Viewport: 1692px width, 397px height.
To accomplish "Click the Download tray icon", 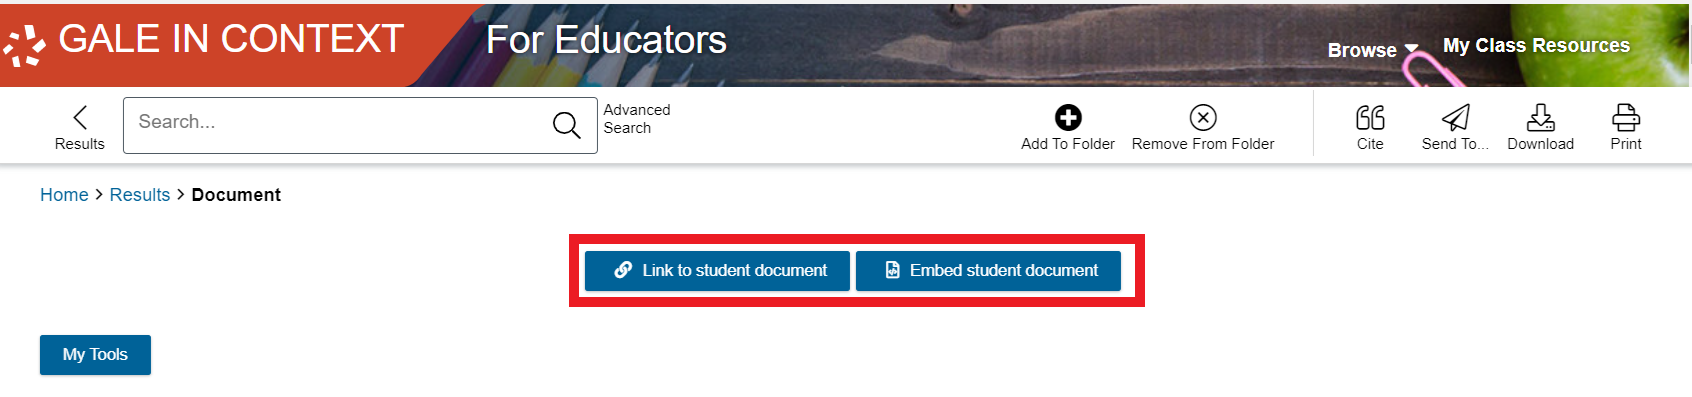I will click(x=1541, y=118).
